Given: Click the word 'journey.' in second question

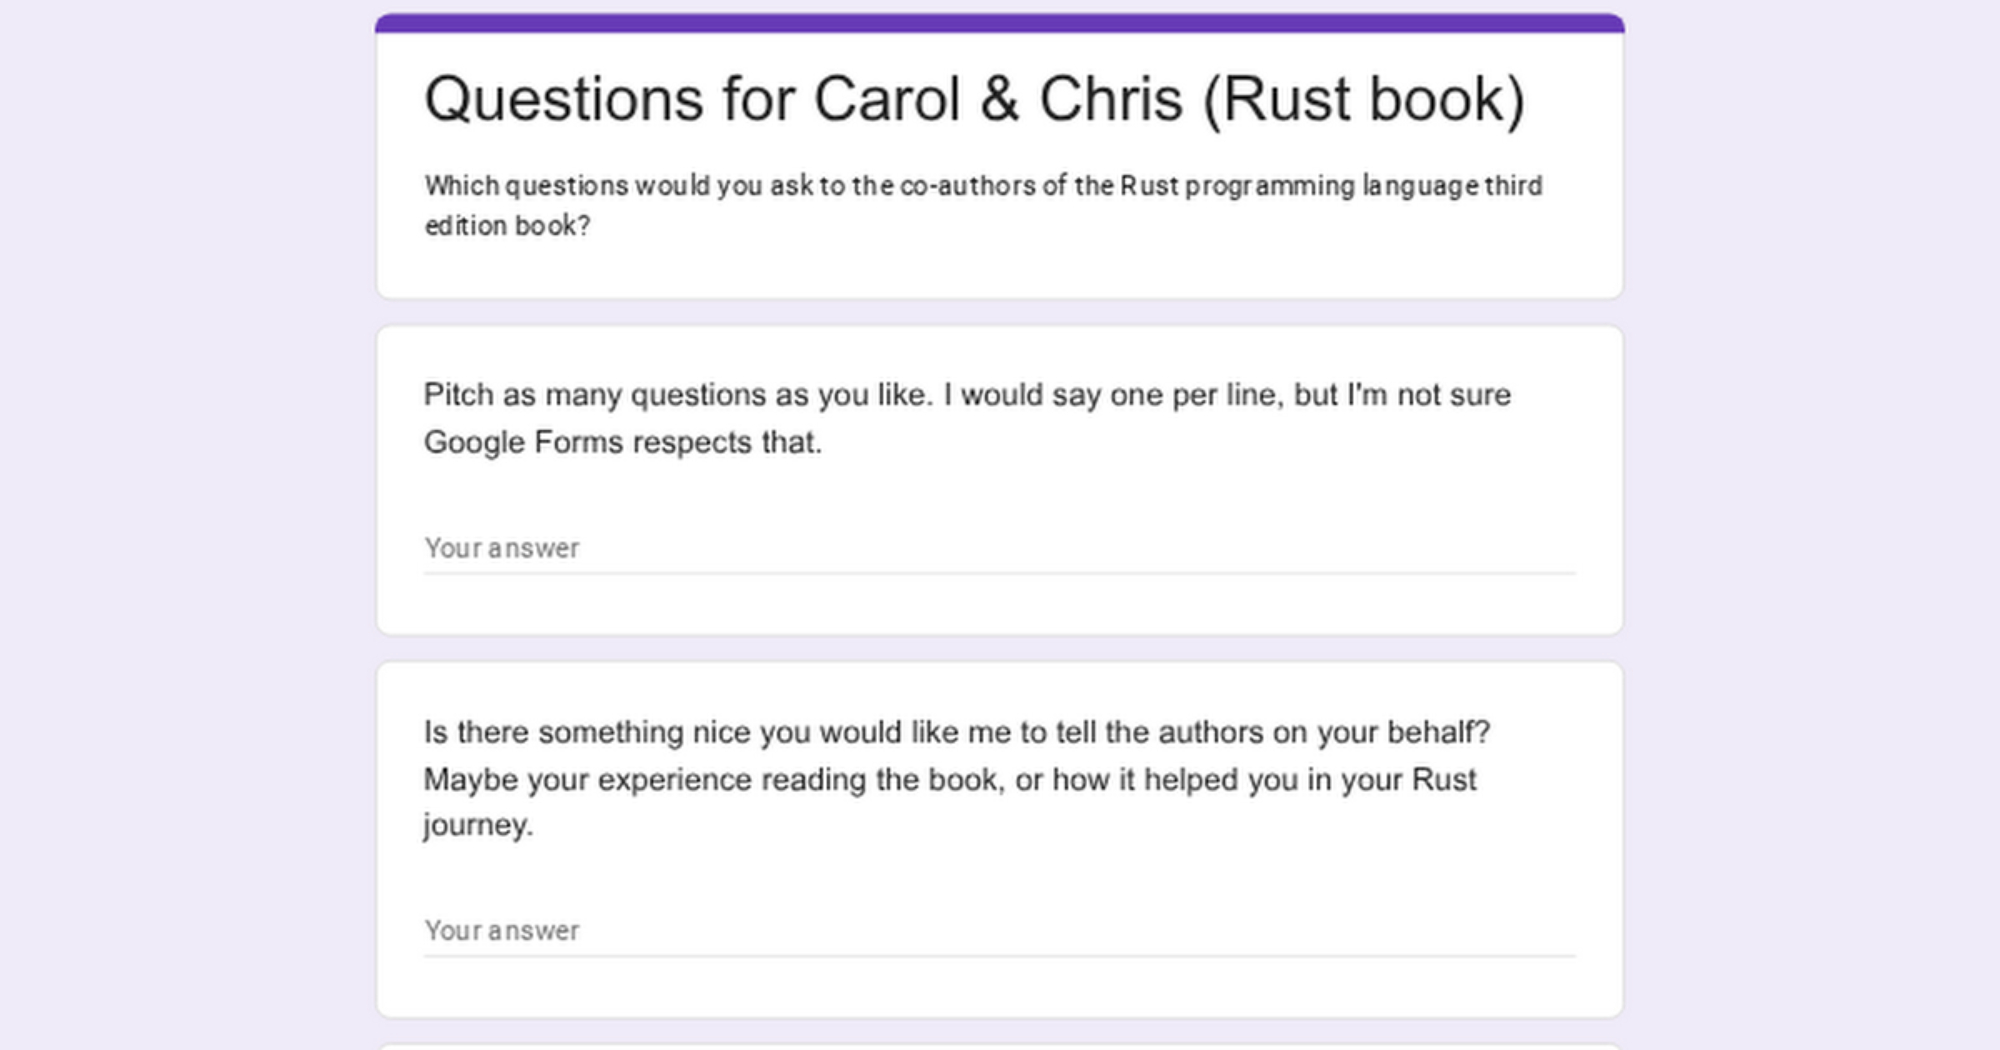Looking at the screenshot, I should tap(478, 825).
